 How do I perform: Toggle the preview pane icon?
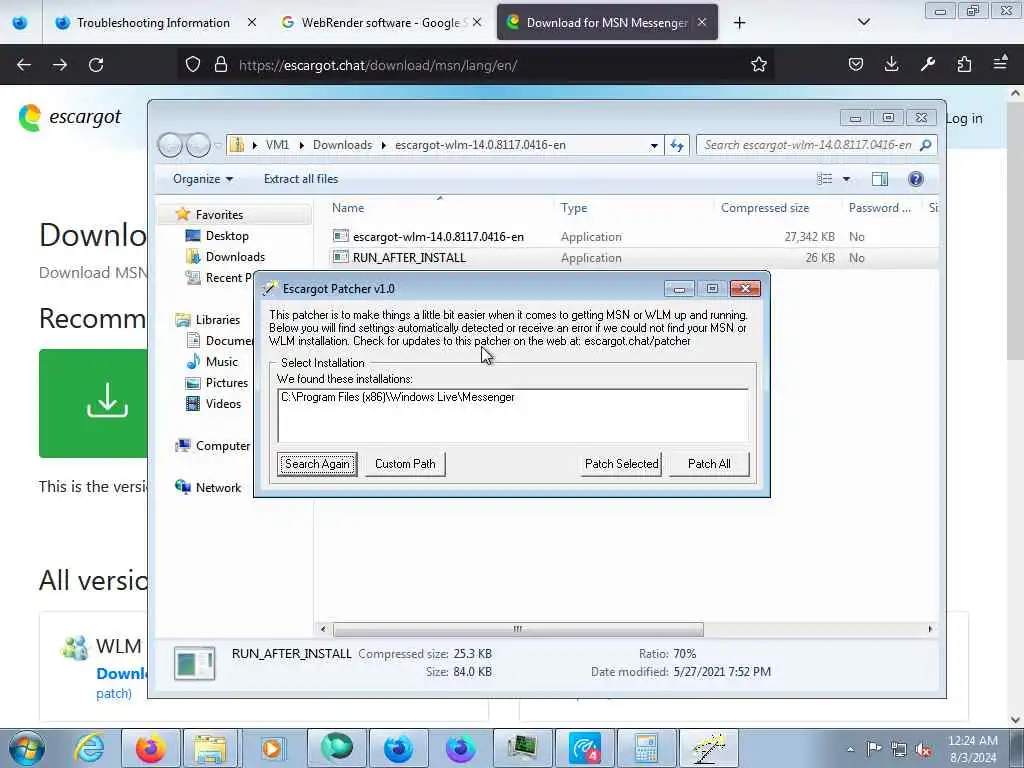880,179
